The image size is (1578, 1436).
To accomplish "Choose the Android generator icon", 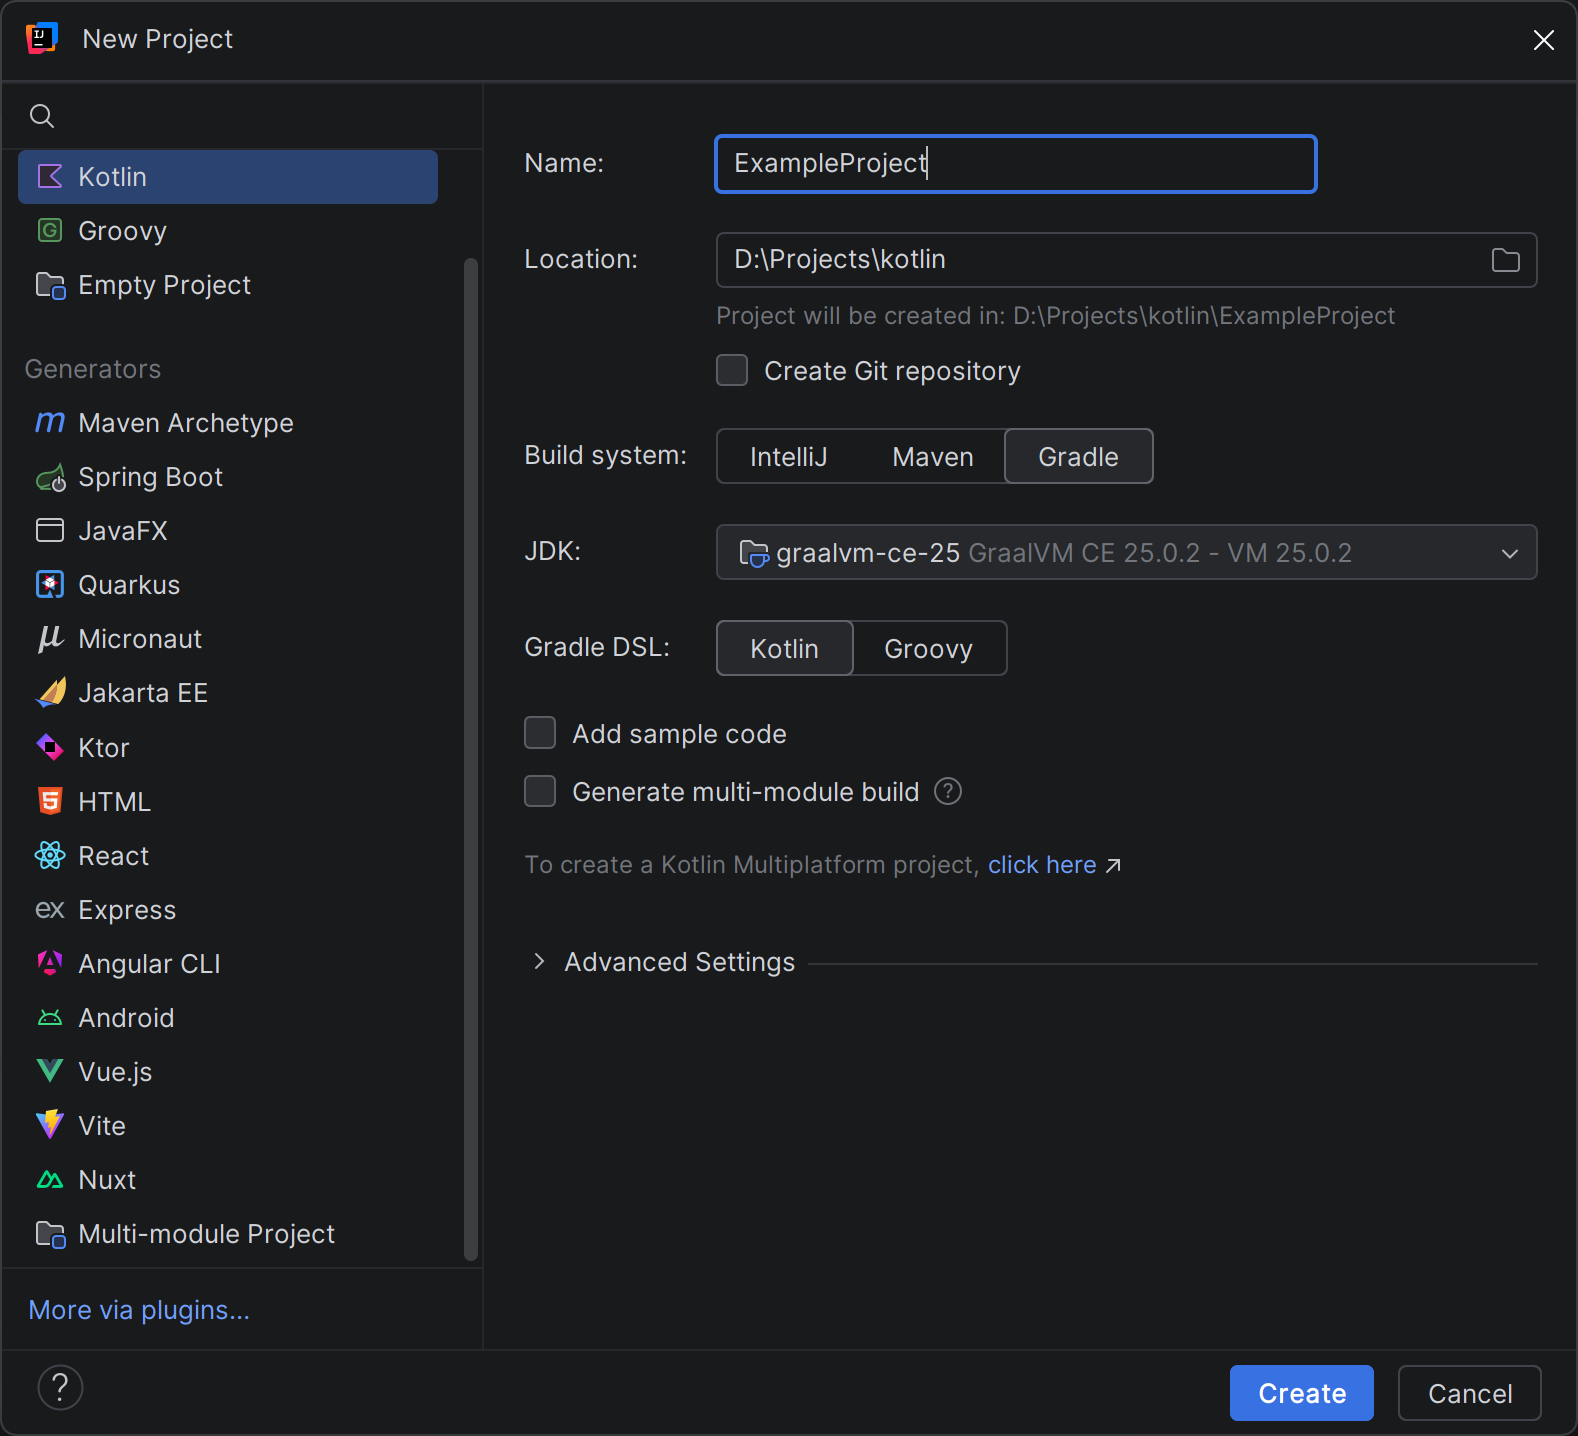I will (50, 1018).
